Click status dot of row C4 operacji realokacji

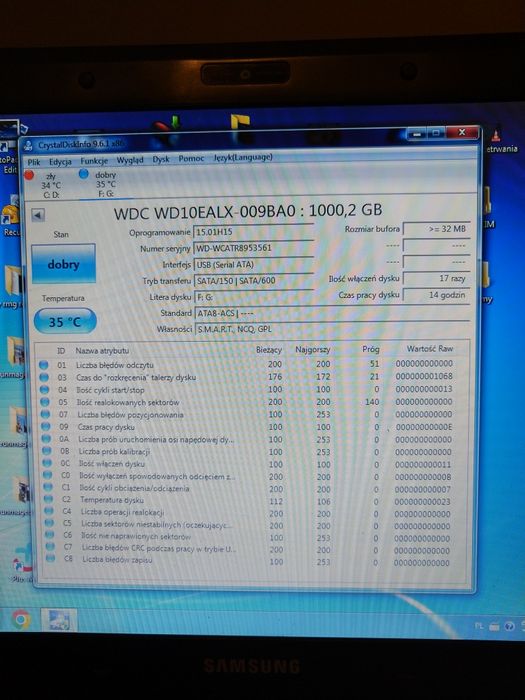(49, 512)
